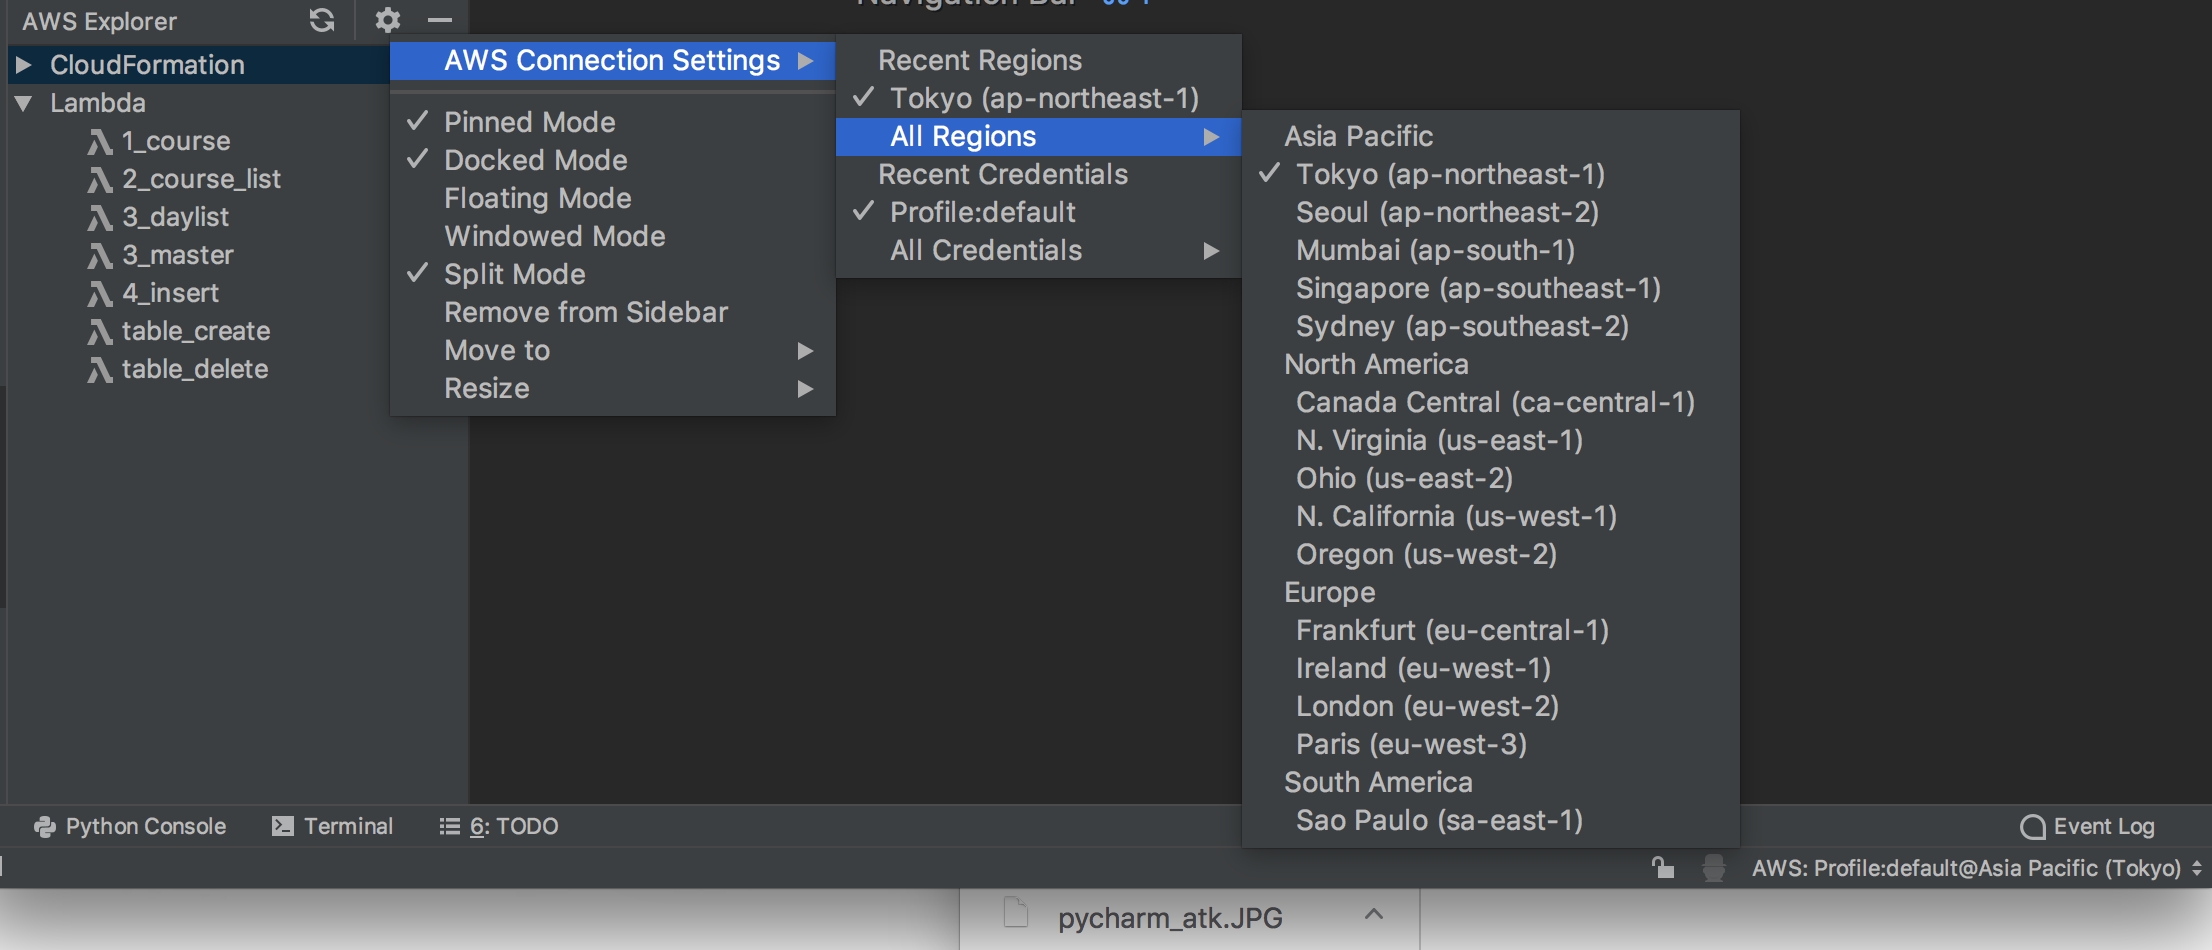The width and height of the screenshot is (2212, 950).
Task: Collapse the Lambda tree node
Action: pos(24,103)
